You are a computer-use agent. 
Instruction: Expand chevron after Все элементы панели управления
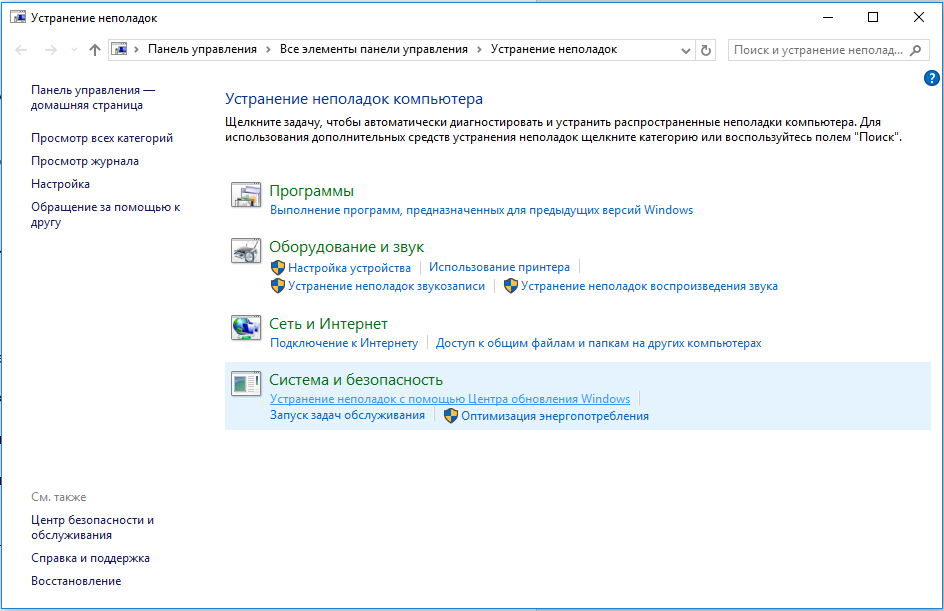(479, 49)
